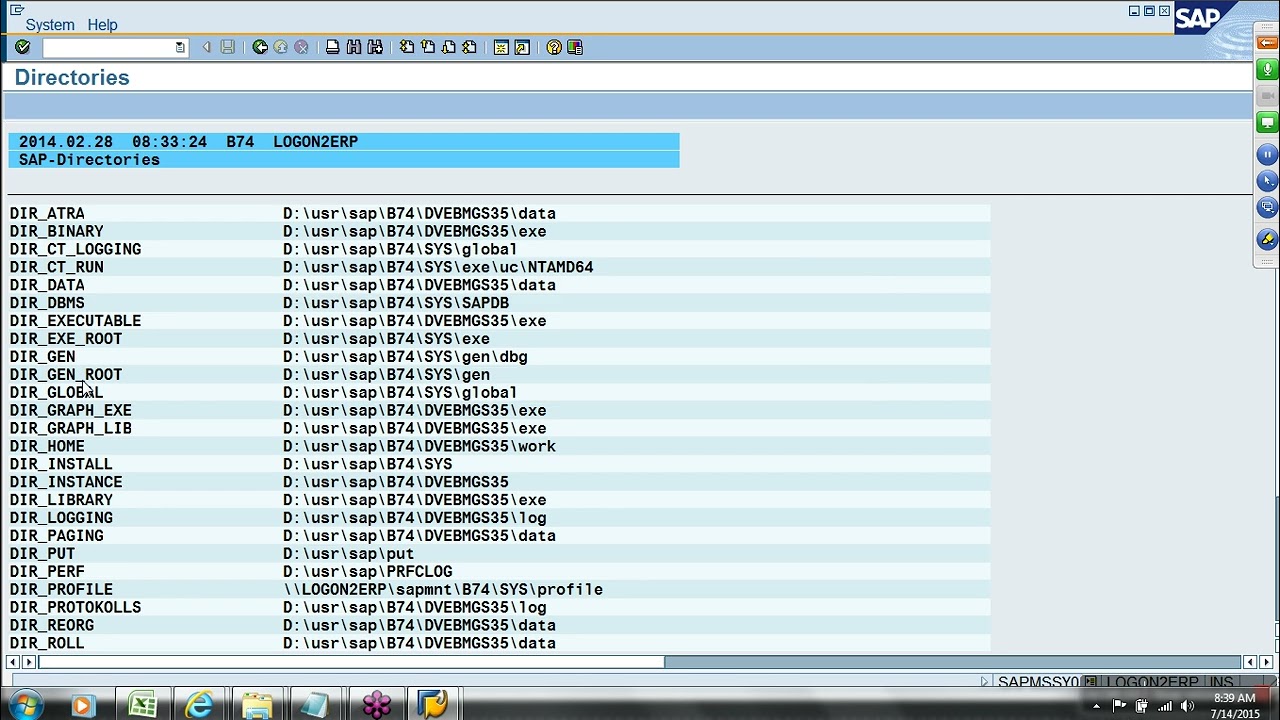The width and height of the screenshot is (1280, 720).
Task: Click the DIR_GEN path ending gen\dbg
Action: click(x=405, y=357)
